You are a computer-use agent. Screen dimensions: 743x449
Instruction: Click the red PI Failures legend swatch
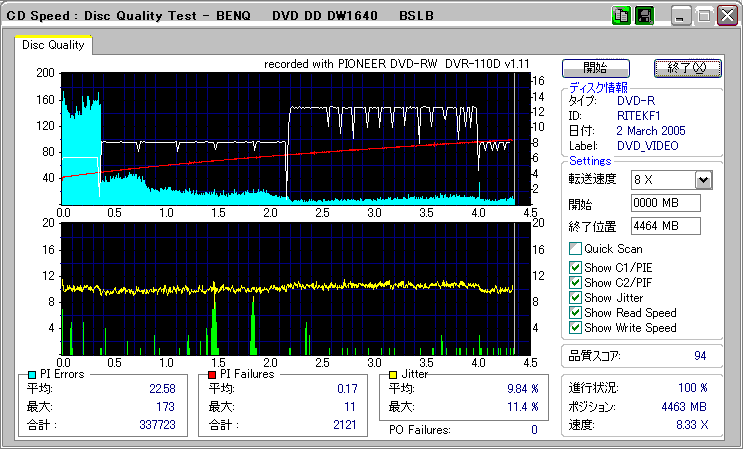pos(211,374)
